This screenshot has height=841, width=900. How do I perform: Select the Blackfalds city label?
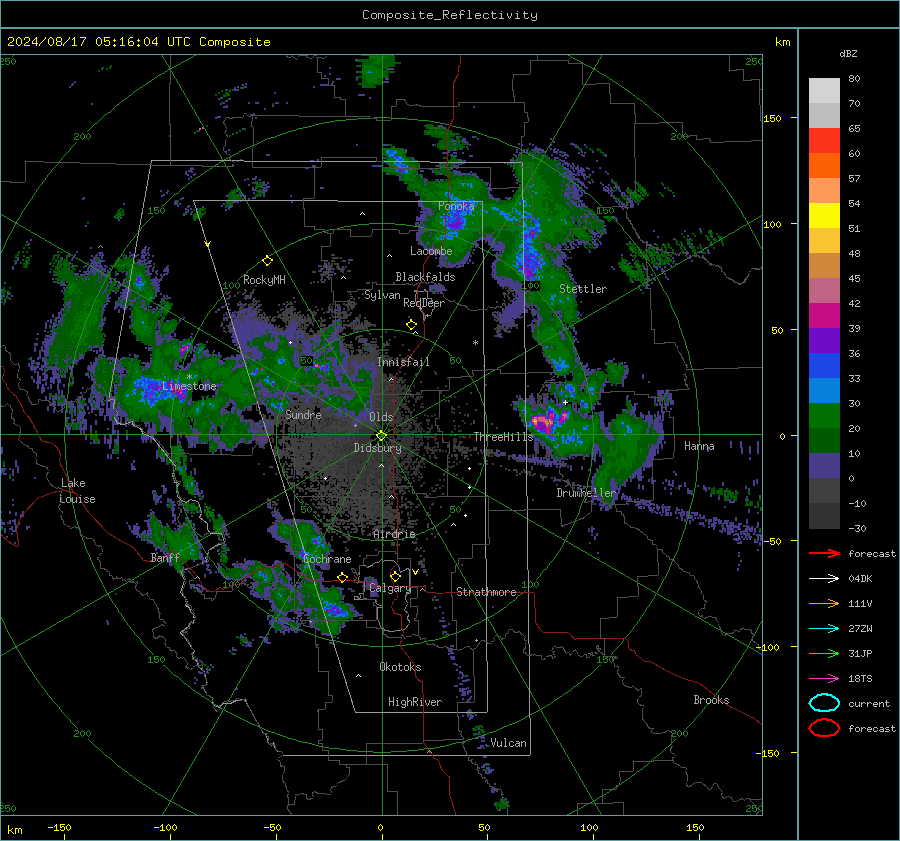coord(425,277)
